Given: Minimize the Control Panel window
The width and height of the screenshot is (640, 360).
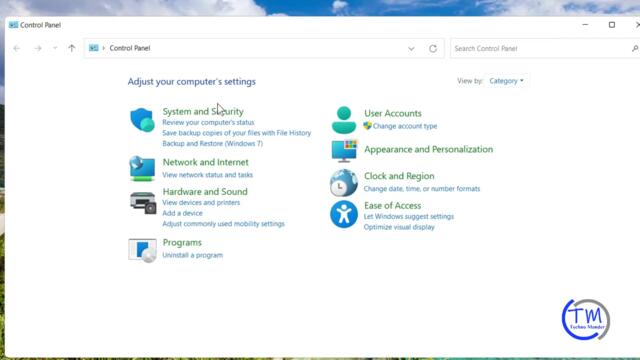Looking at the screenshot, I should 585,25.
